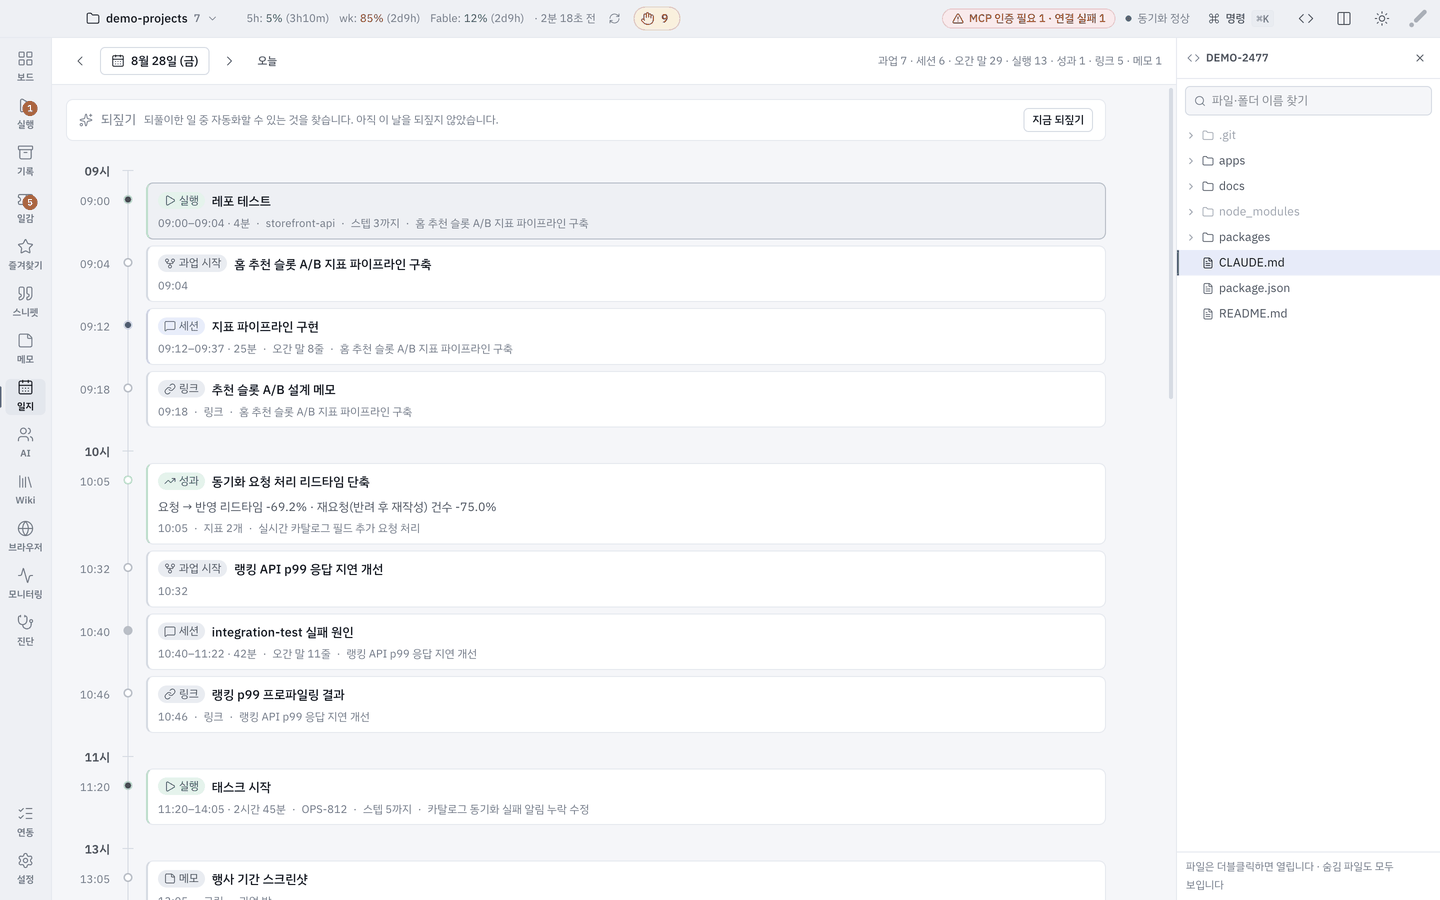Screen dimensions: 1440x900
Task: Close the DEMO-2477 file panel
Action: pos(1420,58)
